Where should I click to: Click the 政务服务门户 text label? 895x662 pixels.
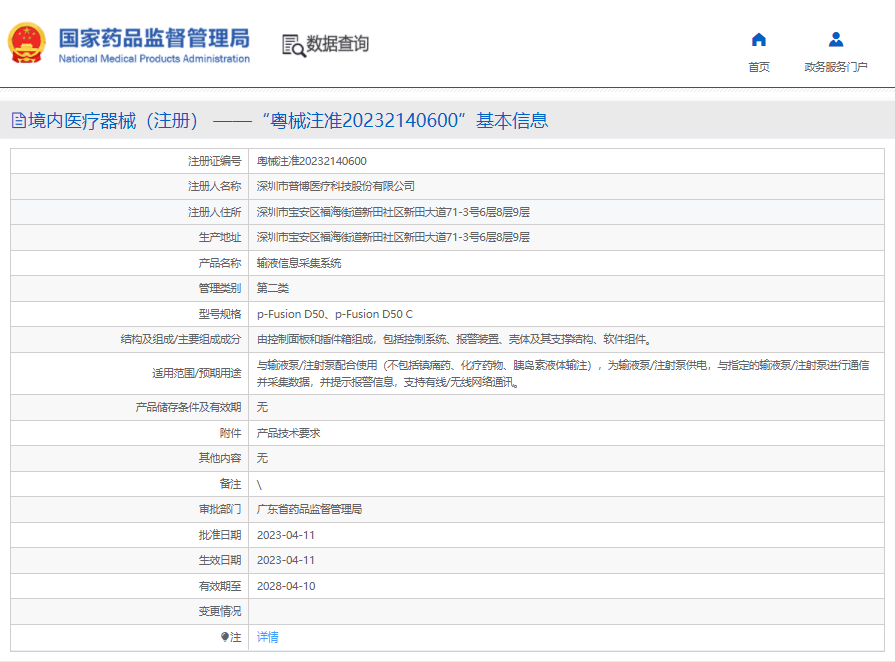(836, 67)
